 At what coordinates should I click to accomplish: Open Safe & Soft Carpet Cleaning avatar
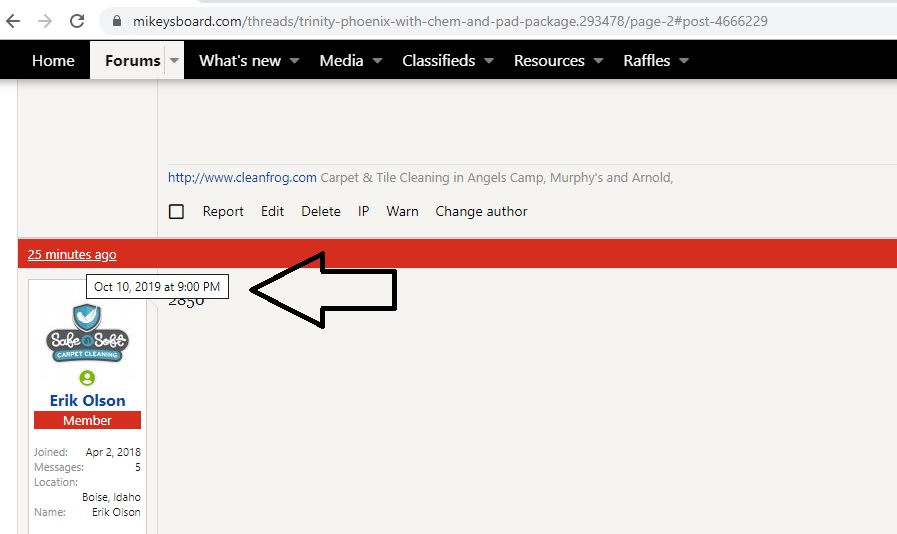coord(87,334)
